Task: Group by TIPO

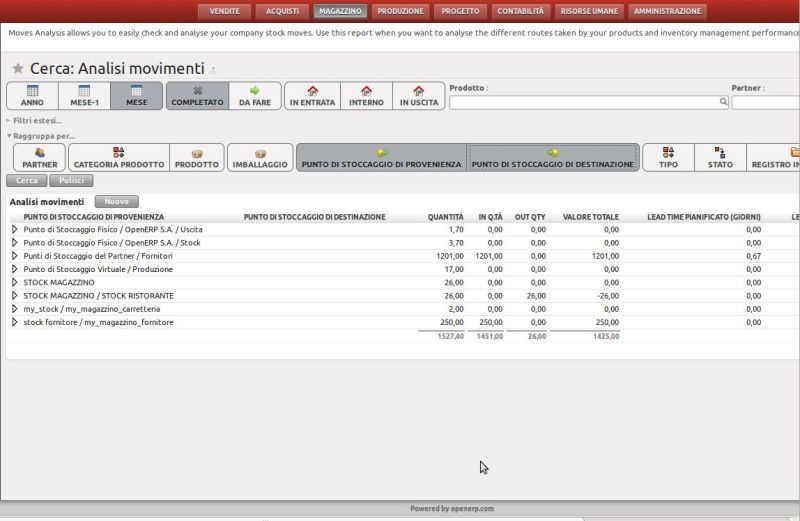Action: (668, 158)
